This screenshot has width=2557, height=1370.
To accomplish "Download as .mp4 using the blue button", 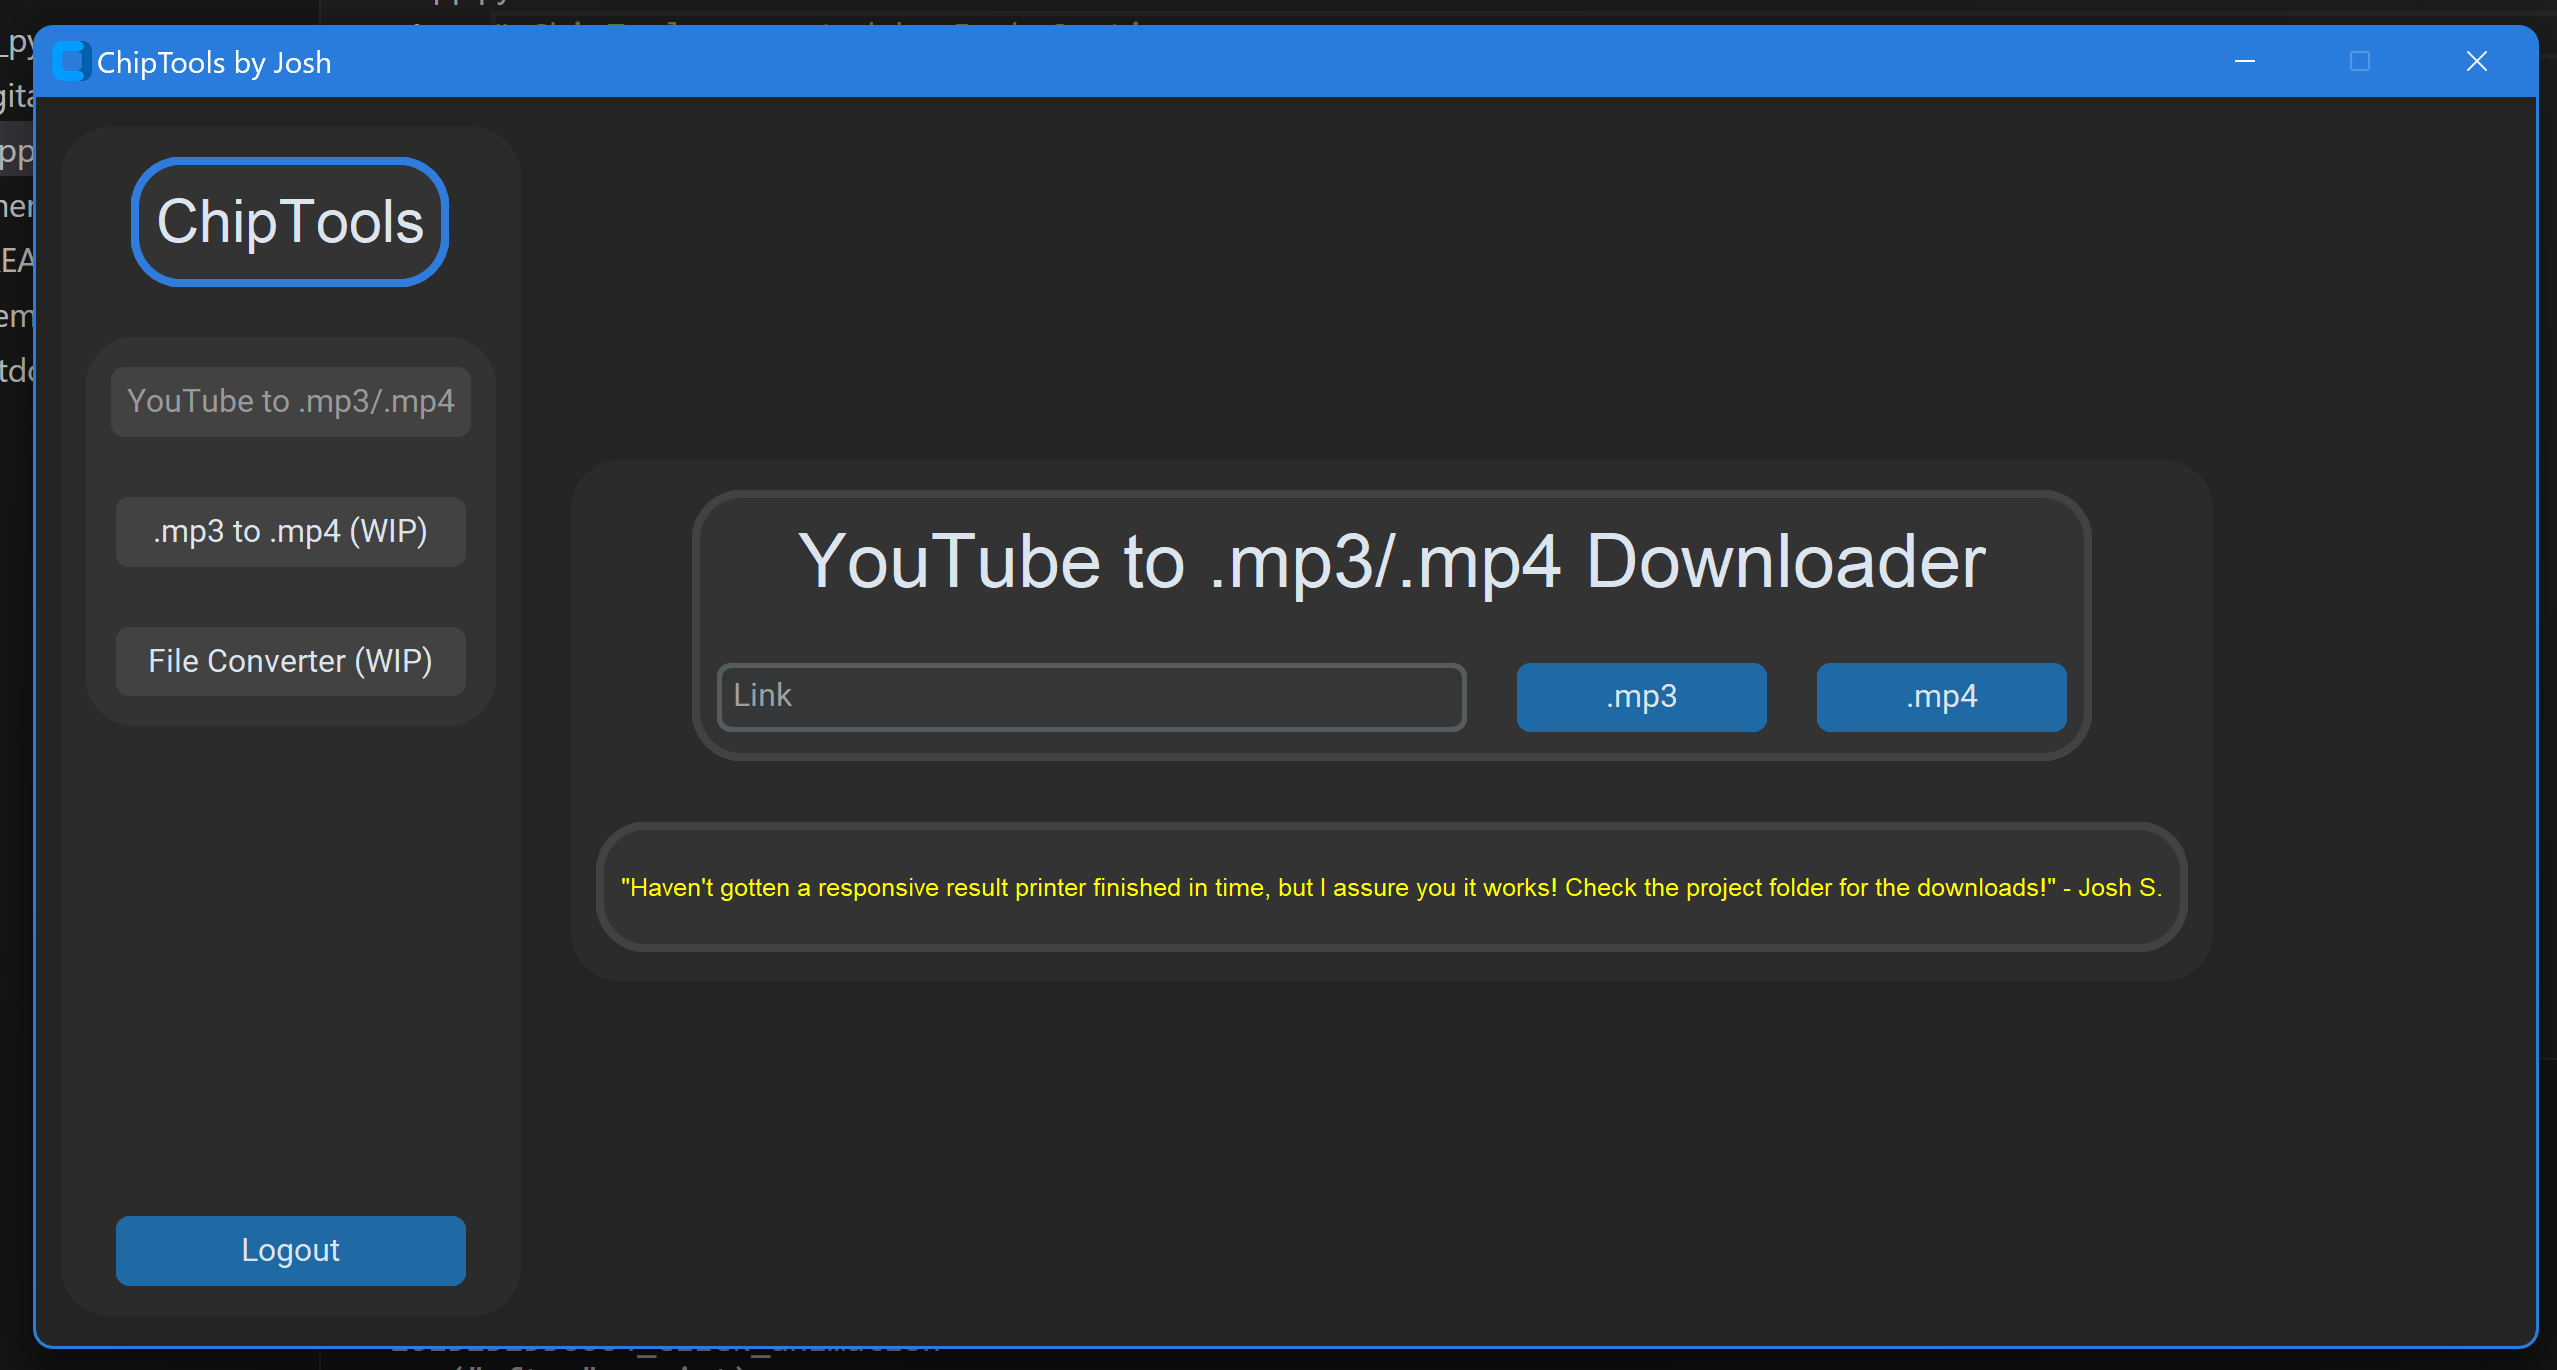I will pos(1941,697).
